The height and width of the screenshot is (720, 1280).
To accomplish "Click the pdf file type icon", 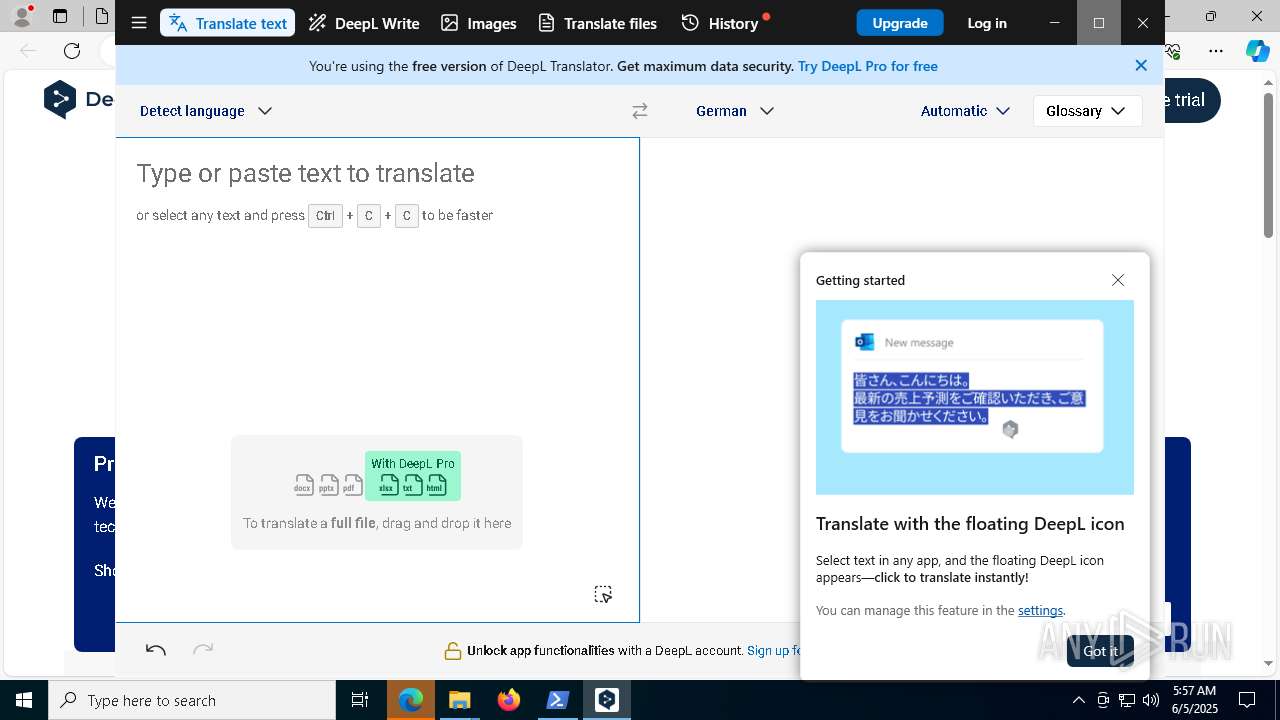I will (x=352, y=485).
